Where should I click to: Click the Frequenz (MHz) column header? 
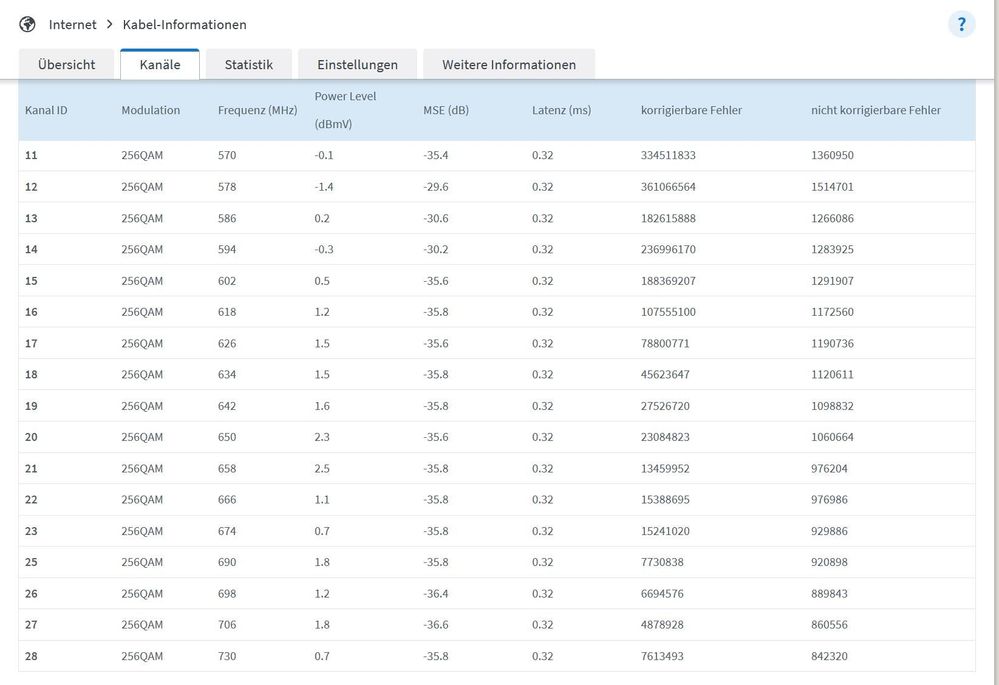click(257, 110)
